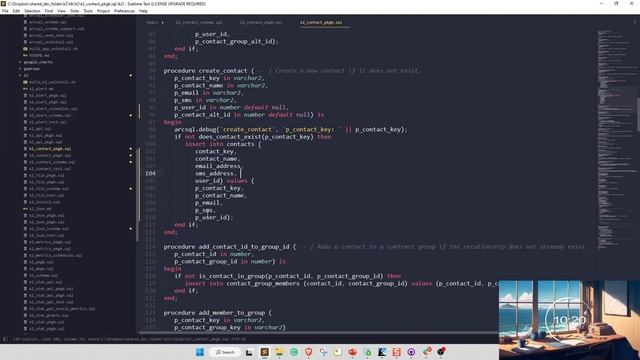Open the Preferences menu
The height and width of the screenshot is (360, 640).
pyautogui.click(x=124, y=11)
